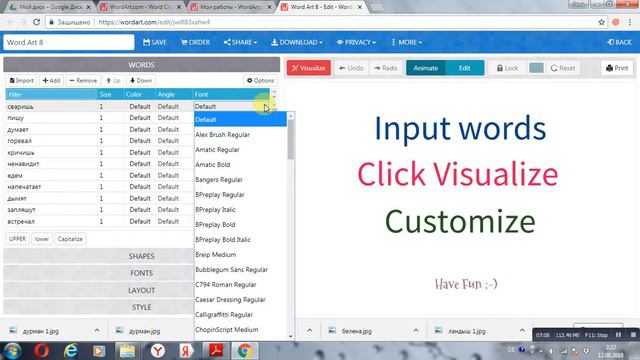Toggle the Lock button
The width and height of the screenshot is (640, 360).
click(507, 68)
